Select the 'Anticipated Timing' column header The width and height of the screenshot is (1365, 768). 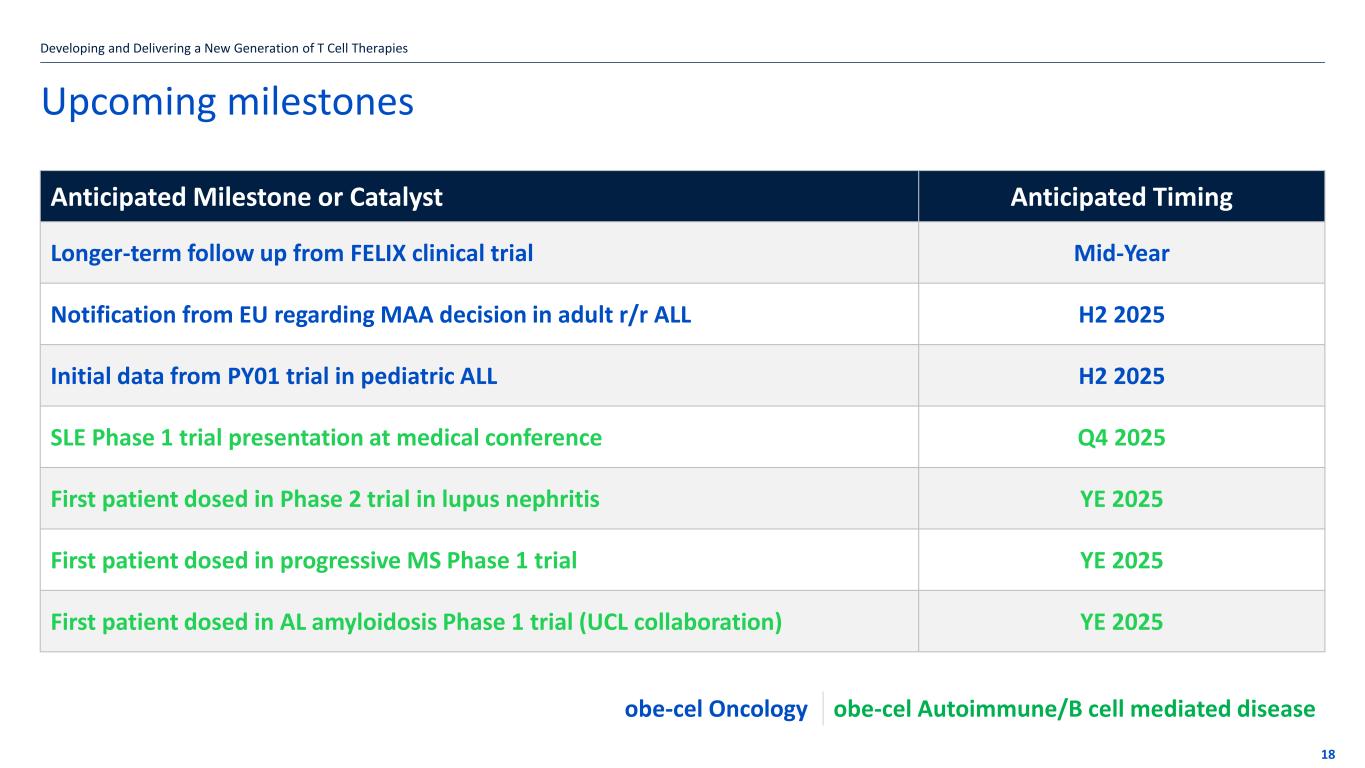1121,197
